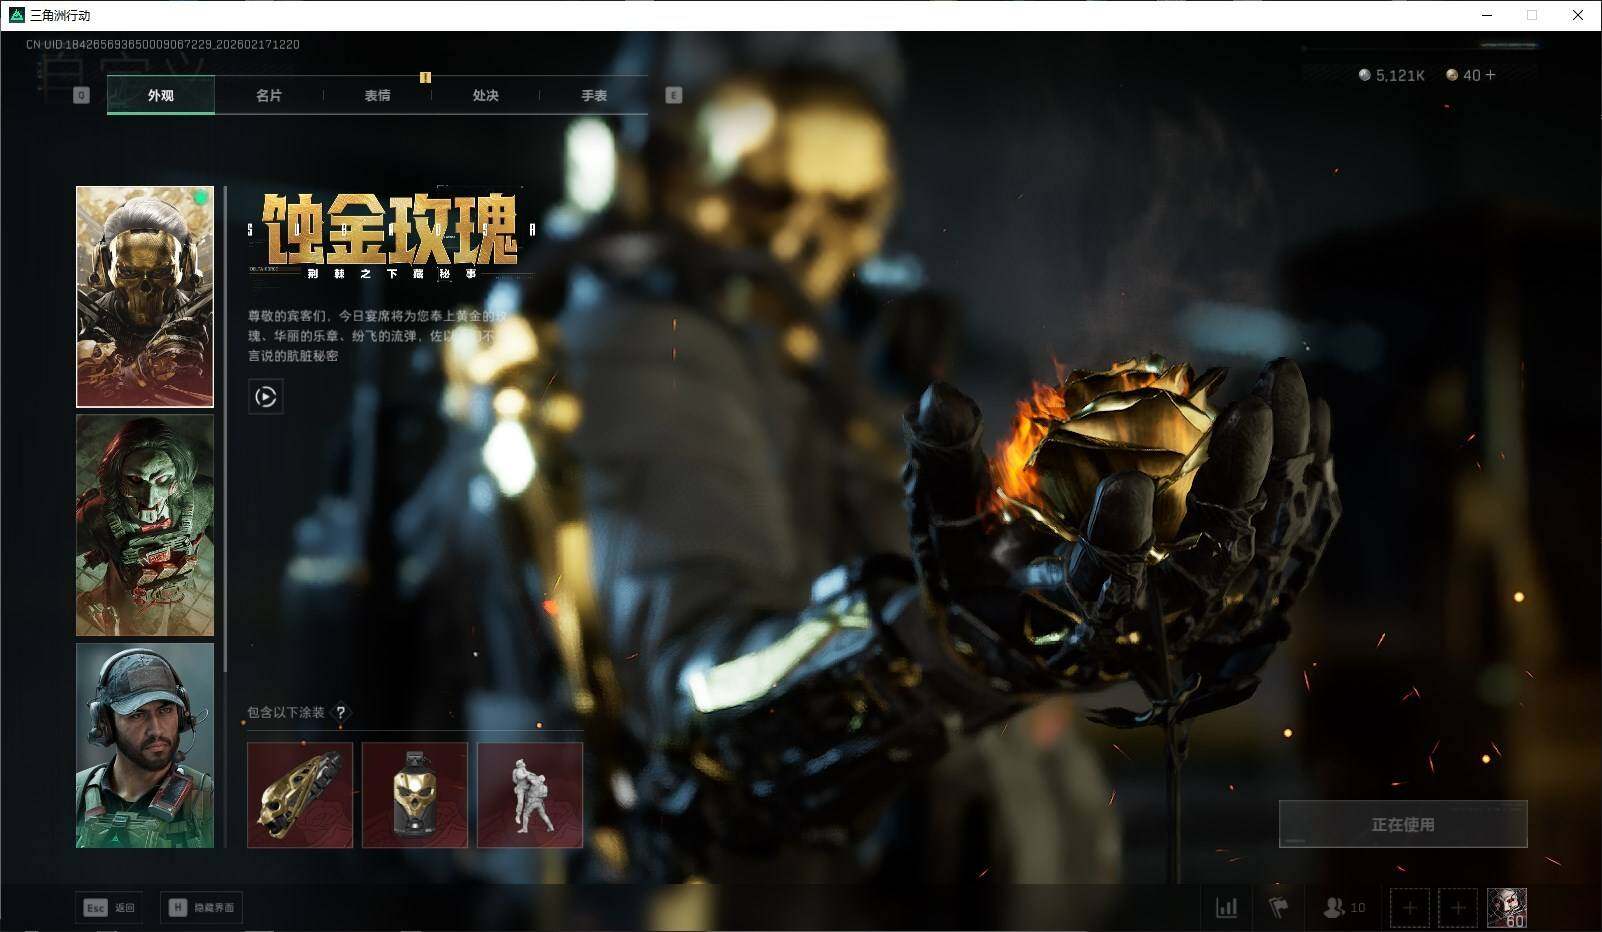
Task: Select the red-haired white mask skin thumbnail
Action: (145, 525)
